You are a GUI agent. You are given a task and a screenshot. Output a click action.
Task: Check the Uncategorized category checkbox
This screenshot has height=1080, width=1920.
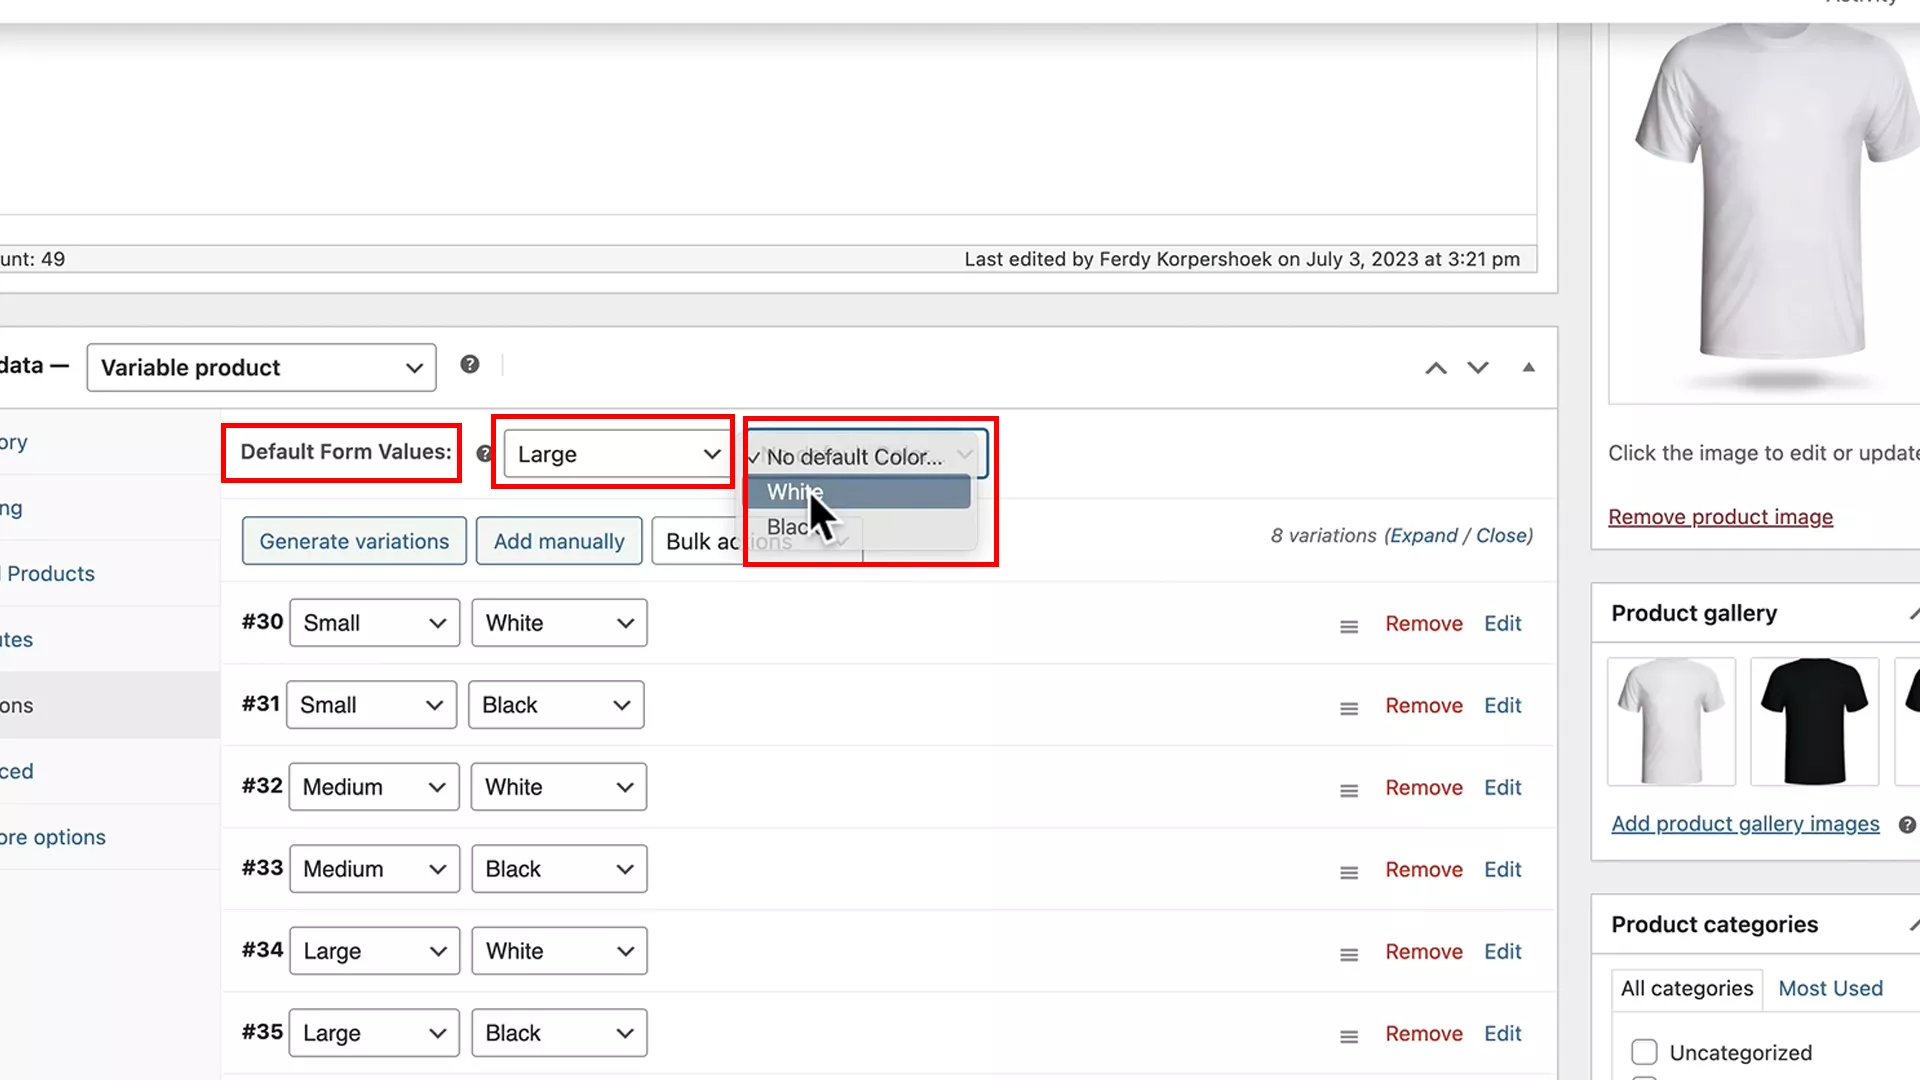coord(1644,1052)
